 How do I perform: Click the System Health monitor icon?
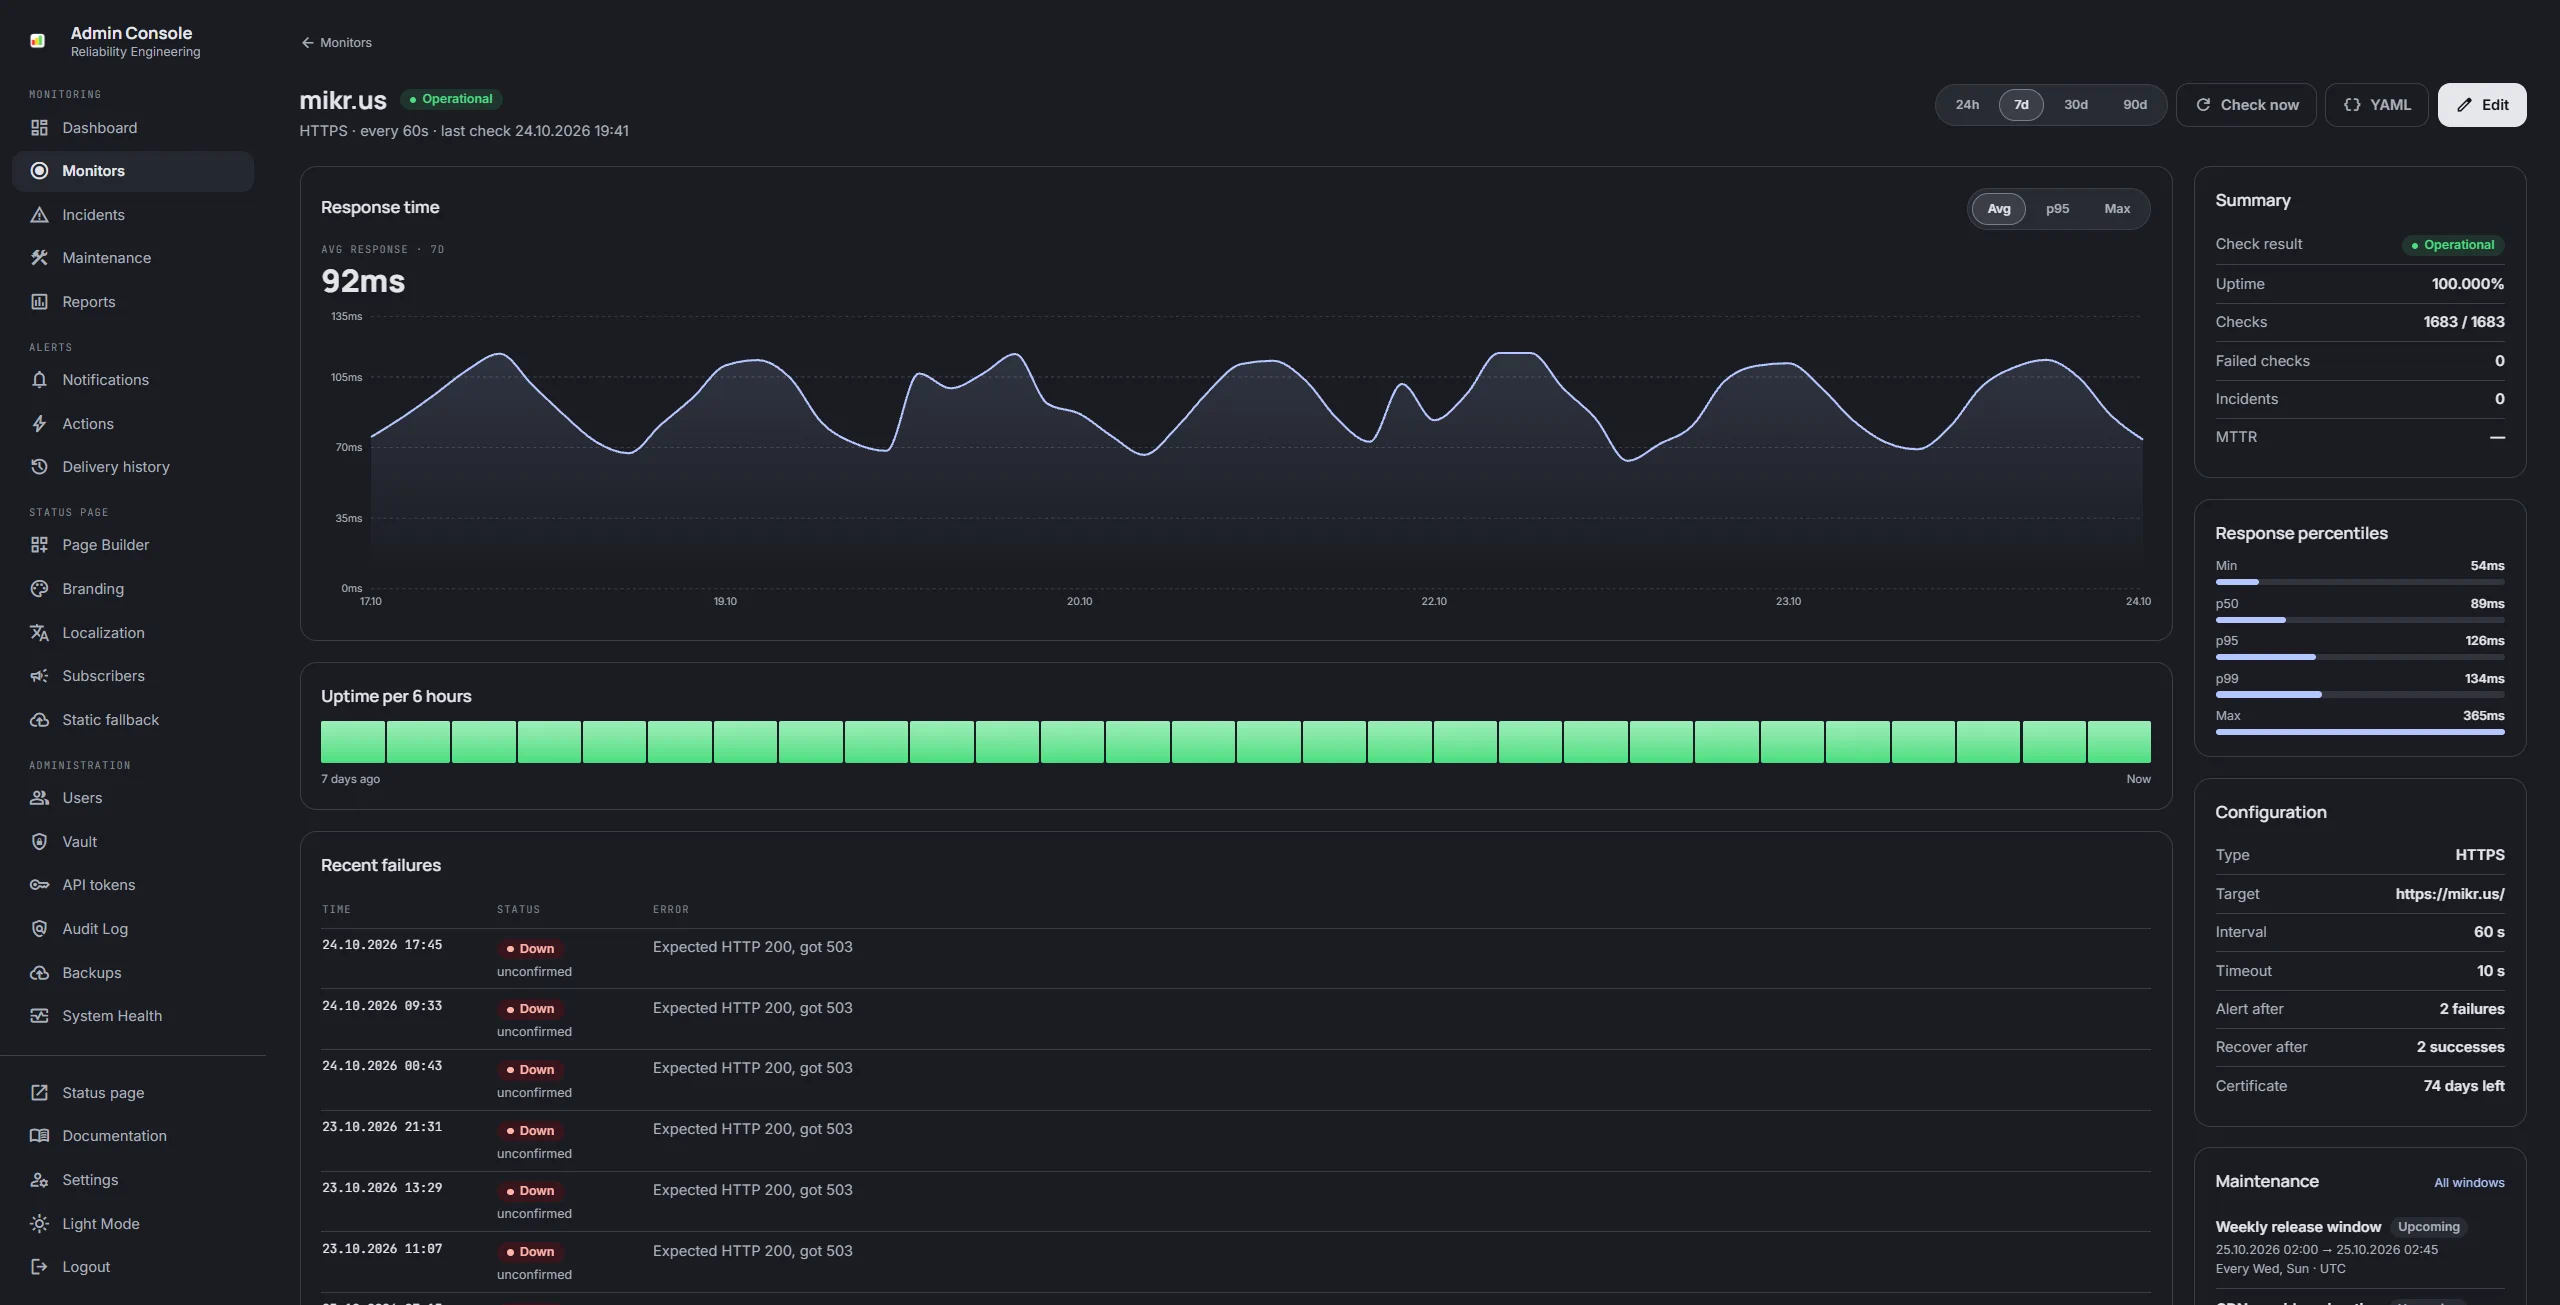click(x=39, y=1016)
